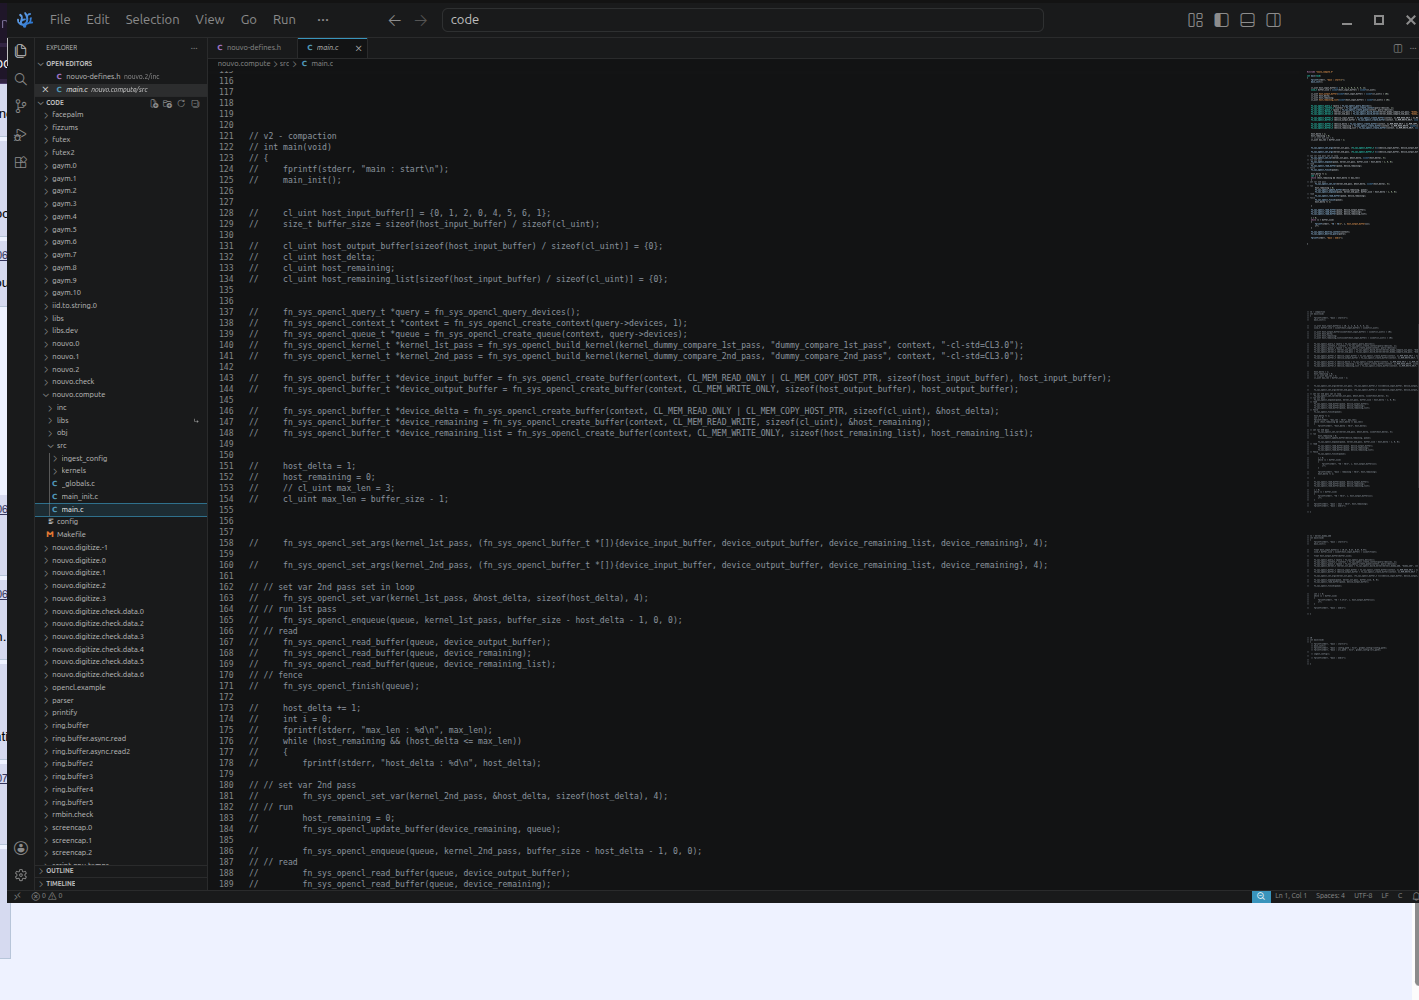Refresh the explorer file tree

coord(181,103)
